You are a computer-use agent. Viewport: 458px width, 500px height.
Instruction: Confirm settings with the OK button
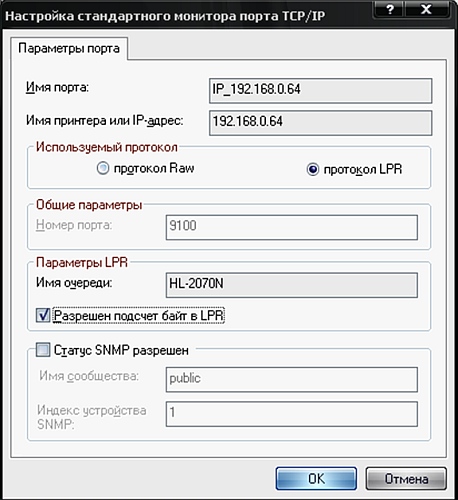pos(316,478)
